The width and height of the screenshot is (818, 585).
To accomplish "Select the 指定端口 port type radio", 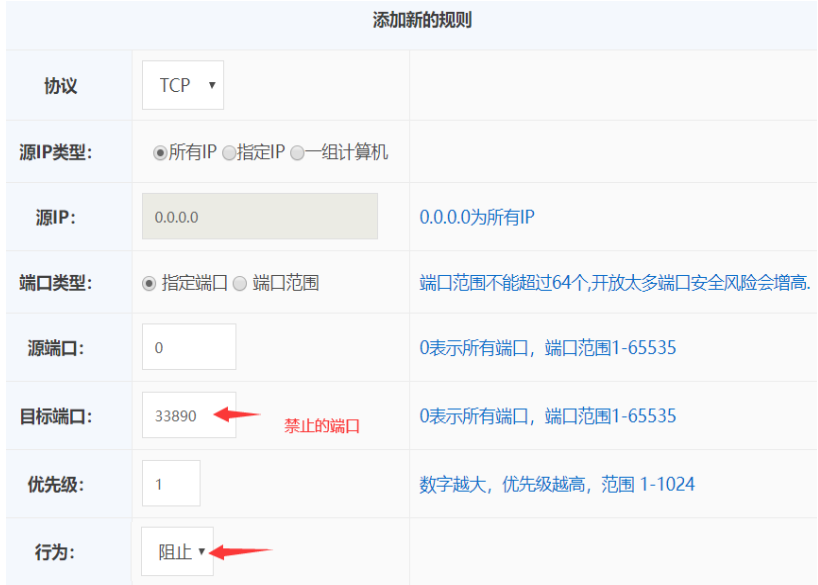I will pyautogui.click(x=149, y=283).
